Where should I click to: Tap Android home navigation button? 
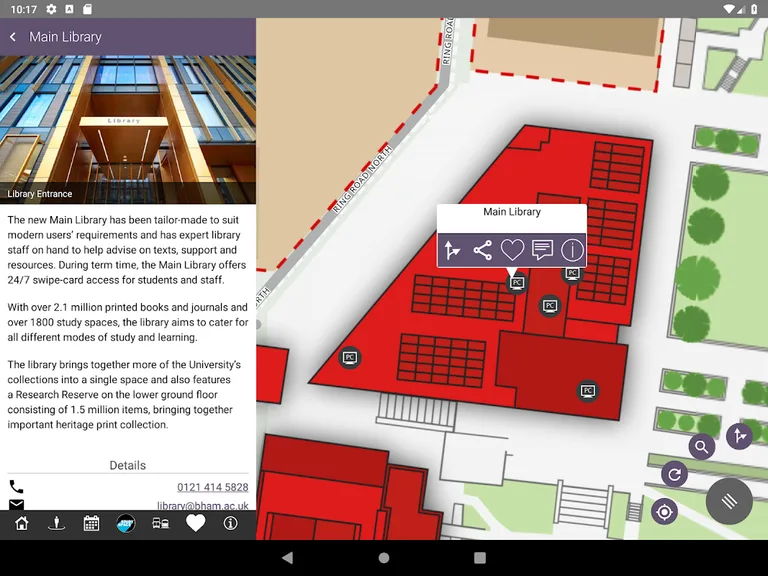(x=384, y=557)
